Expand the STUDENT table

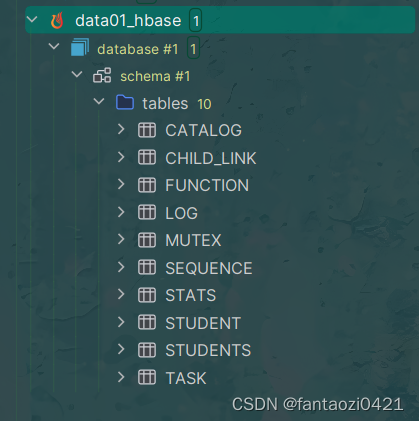(121, 322)
